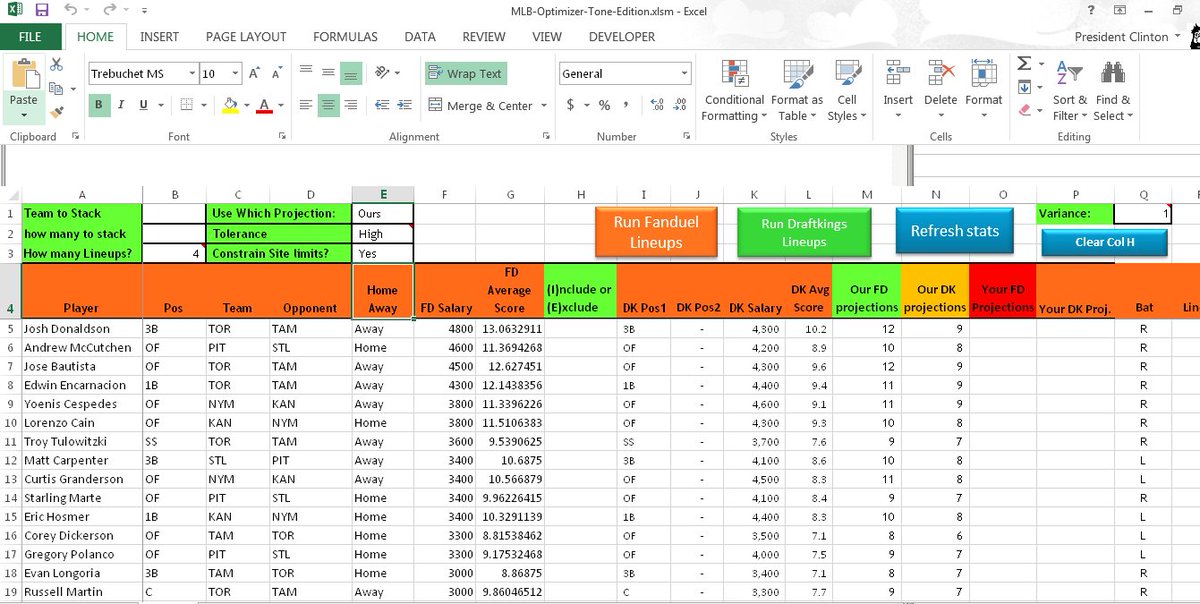Click the Run Draftkings Lineups button

coord(804,232)
